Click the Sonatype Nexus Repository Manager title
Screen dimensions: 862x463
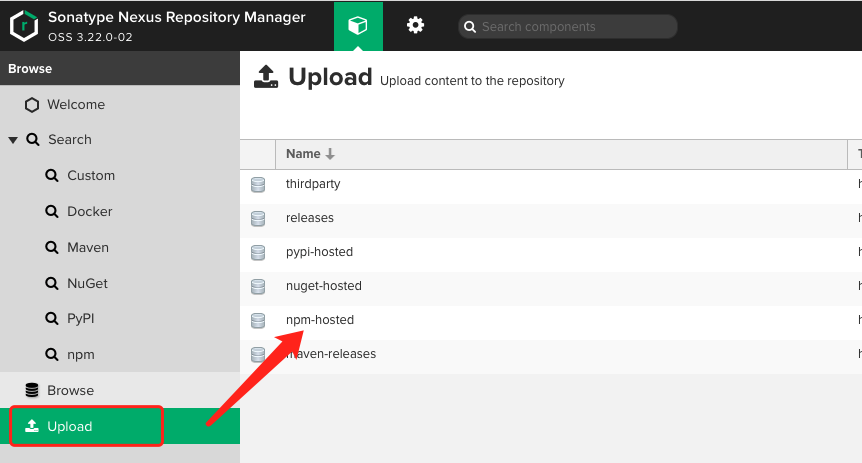(x=176, y=17)
